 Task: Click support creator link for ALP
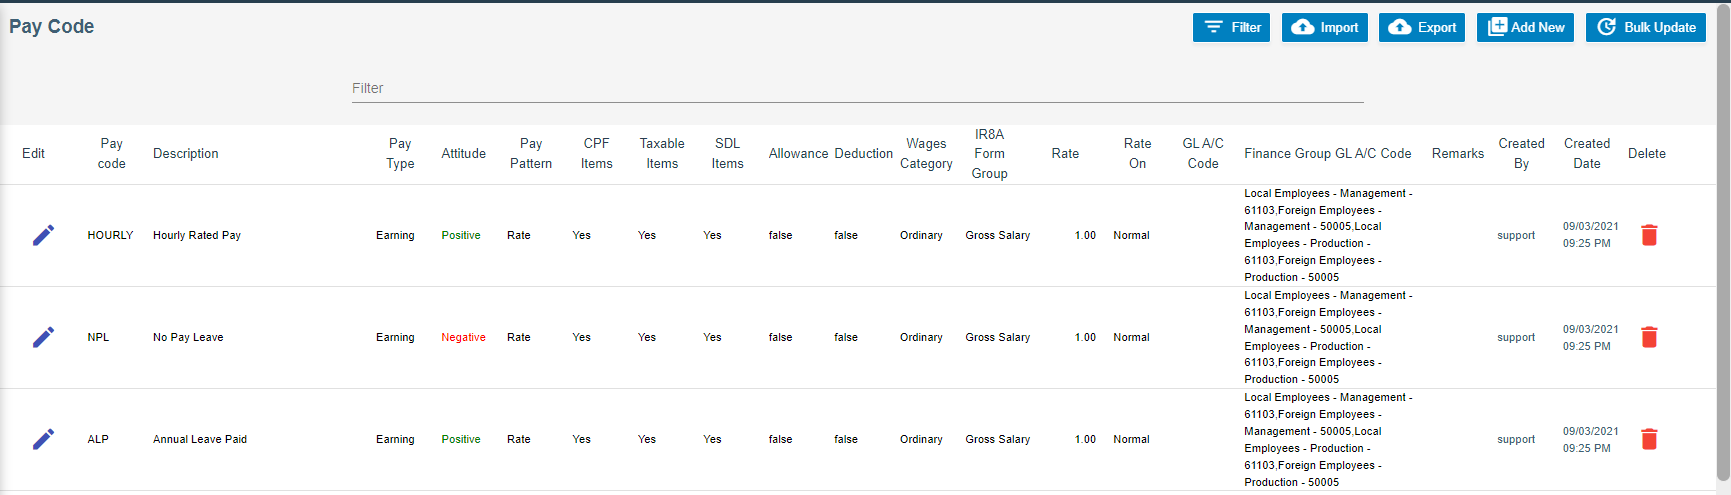coord(1515,440)
